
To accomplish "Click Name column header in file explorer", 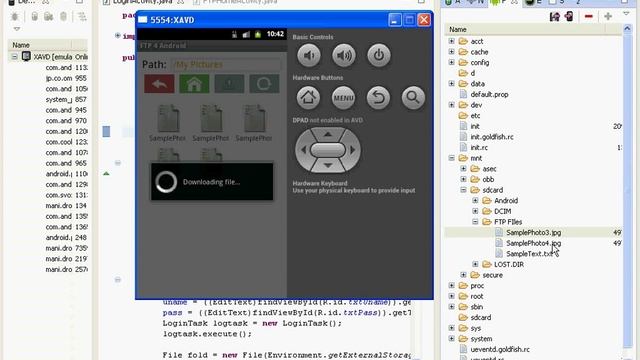I will (524, 29).
